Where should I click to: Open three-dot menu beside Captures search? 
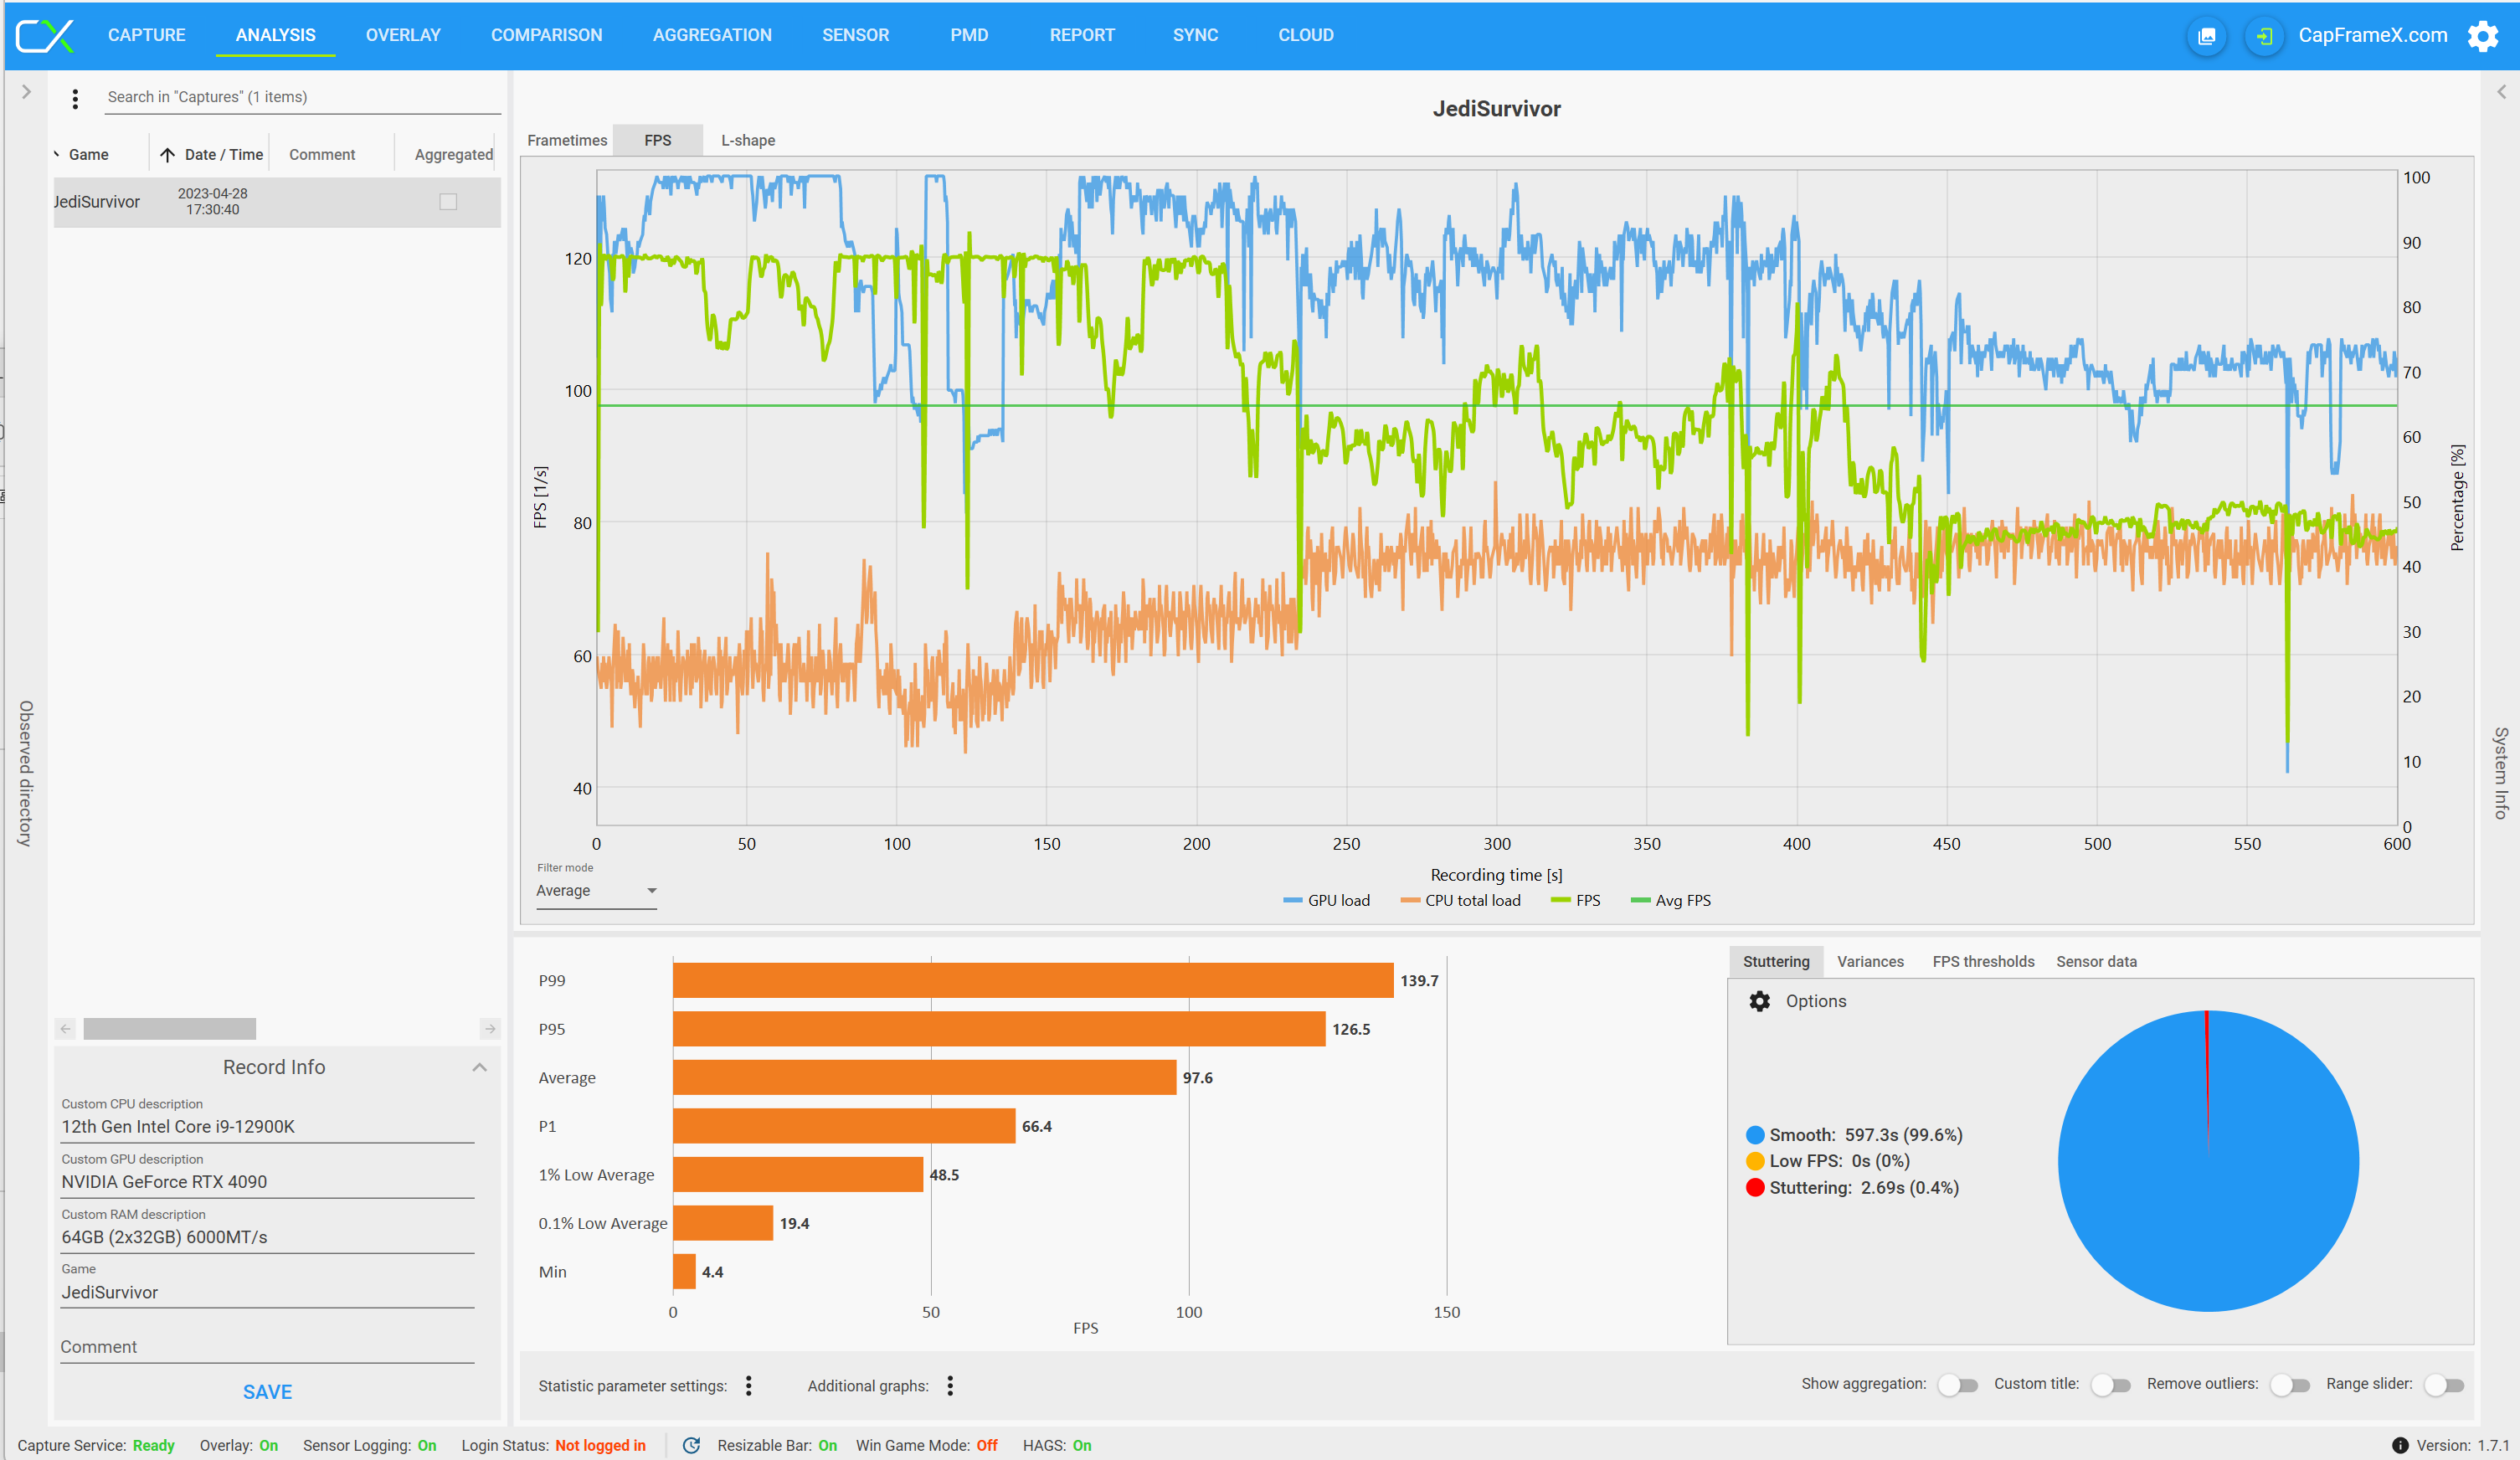coord(75,98)
